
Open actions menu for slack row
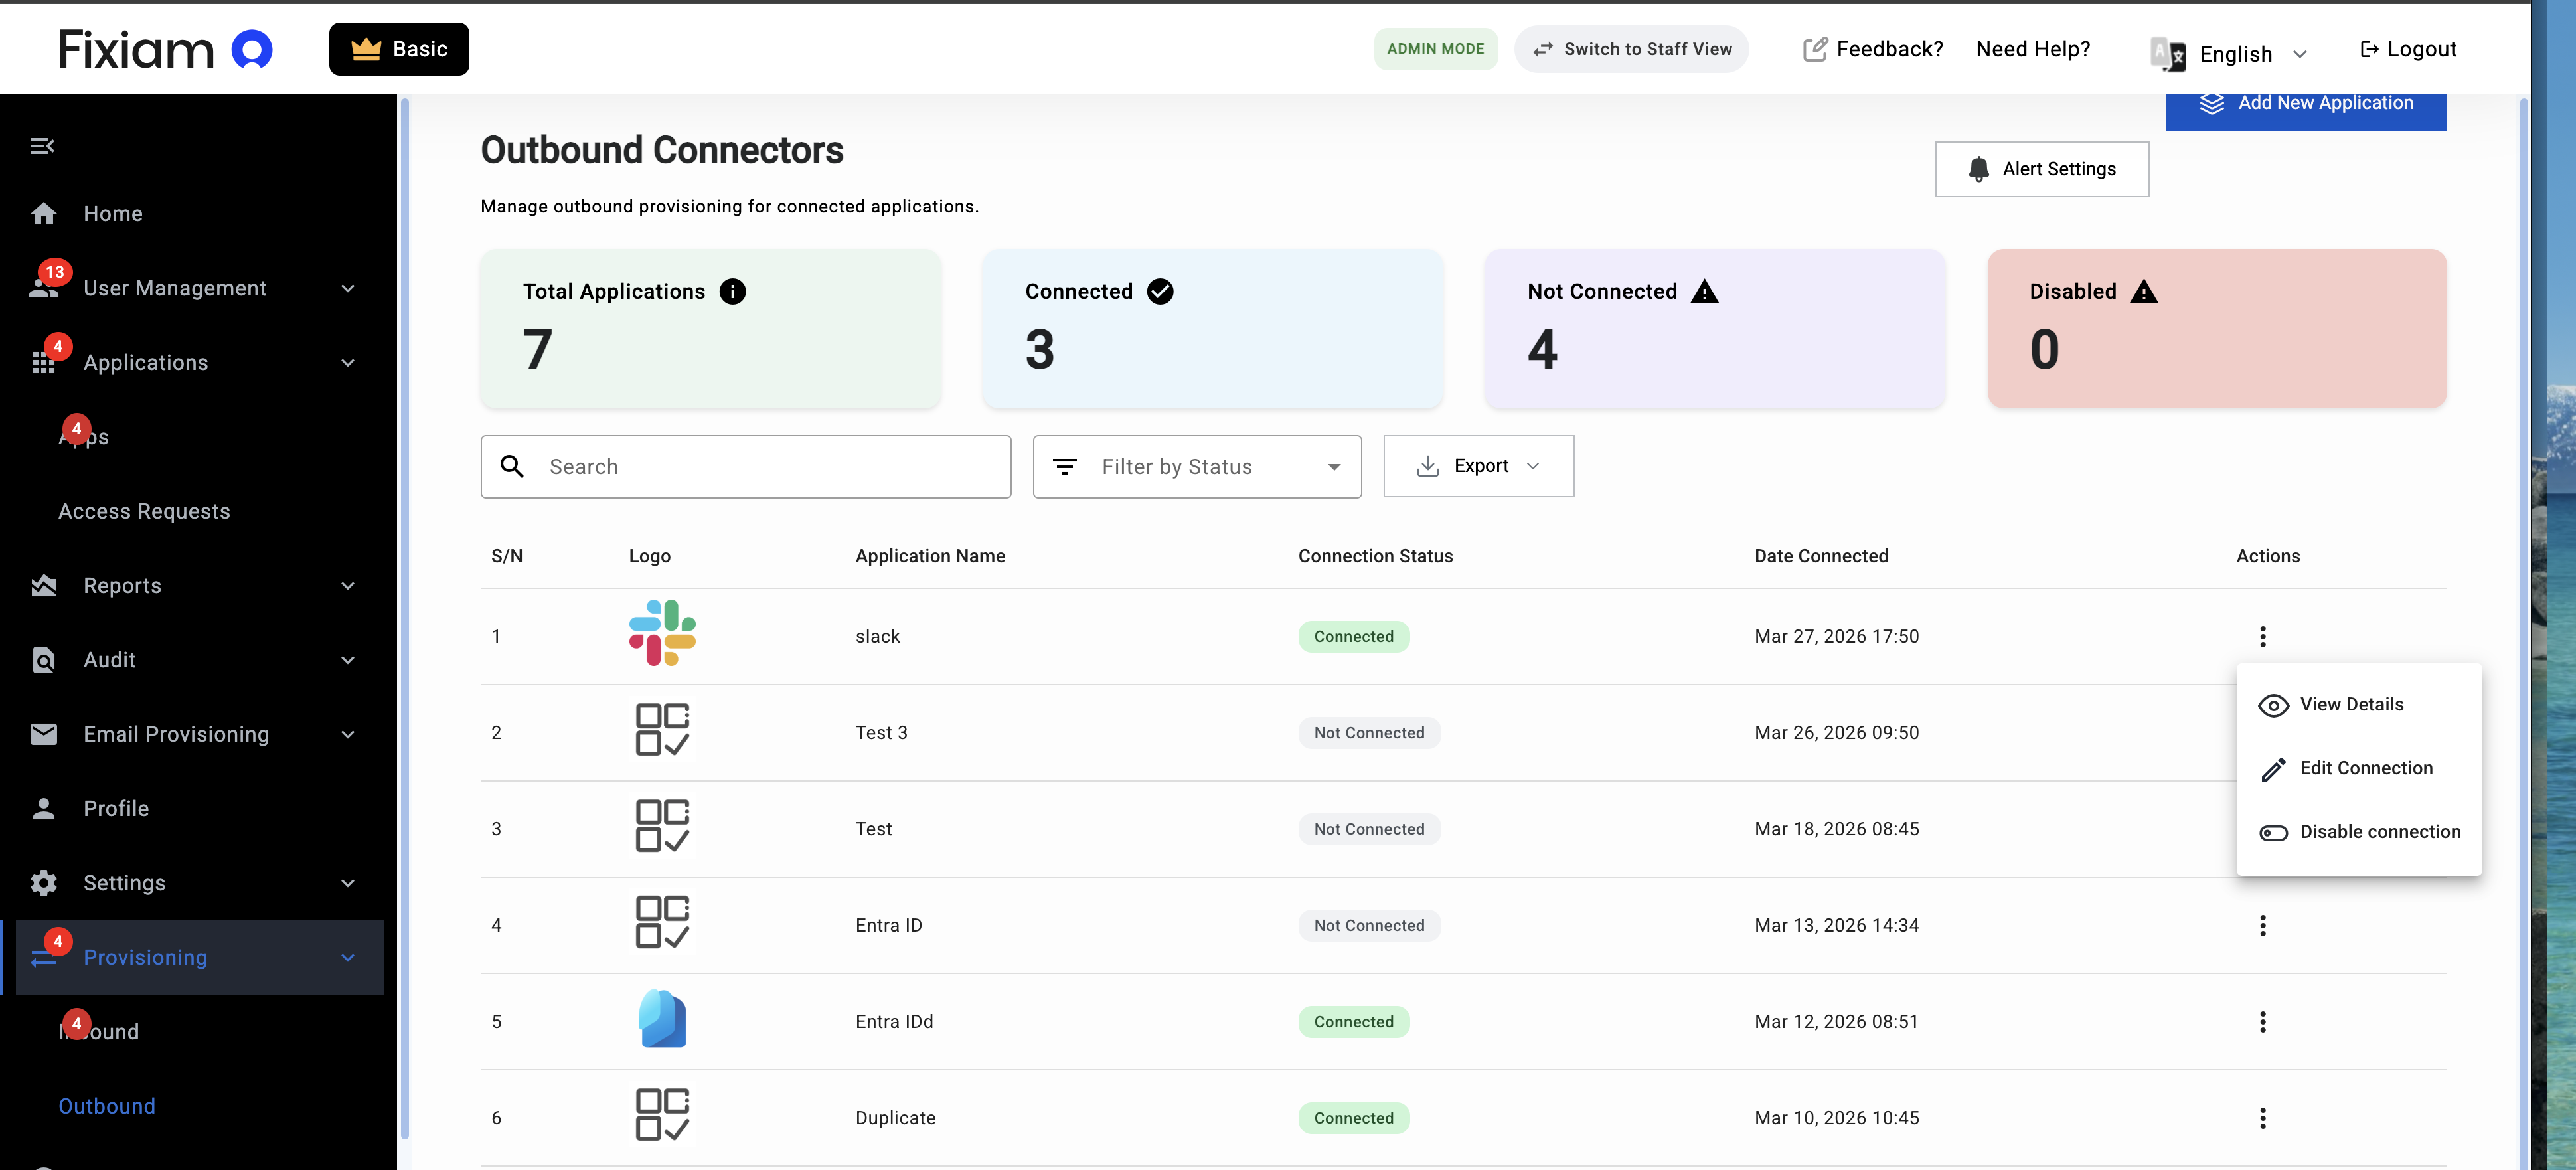(x=2262, y=636)
